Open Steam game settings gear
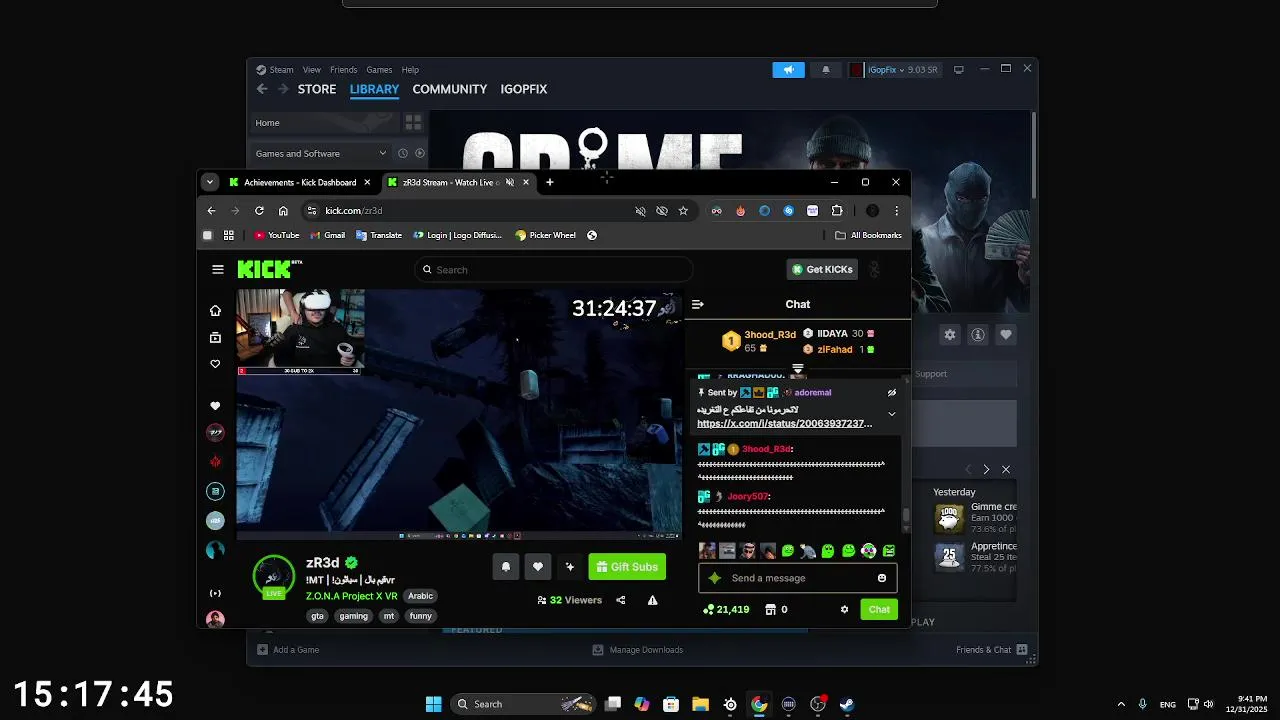 coord(950,335)
